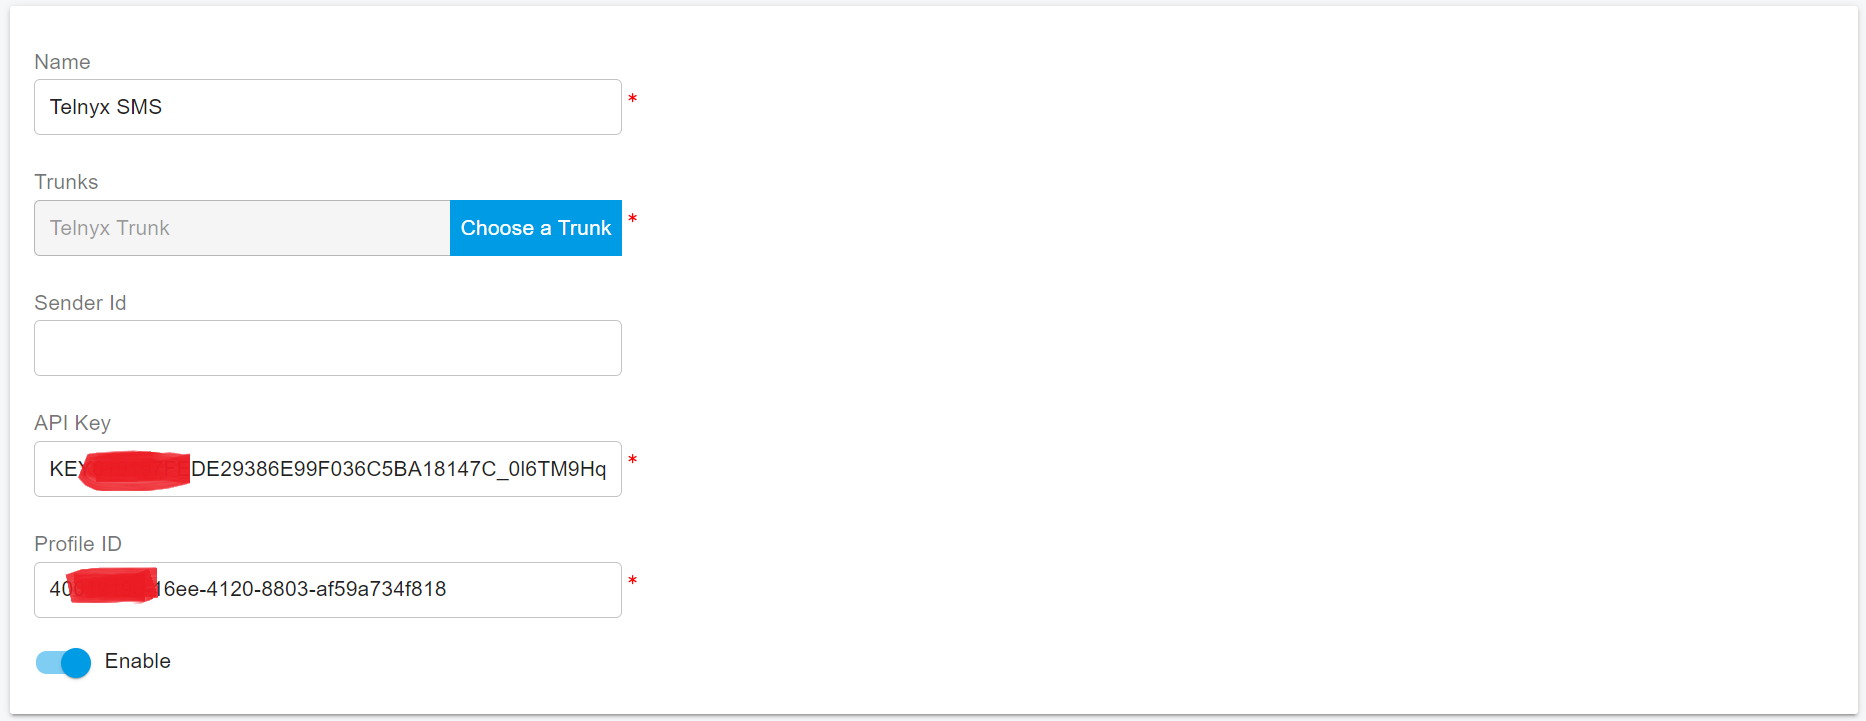Click the red asterisk beside Choose a Trunk
Image resolution: width=1866 pixels, height=721 pixels.
[632, 219]
